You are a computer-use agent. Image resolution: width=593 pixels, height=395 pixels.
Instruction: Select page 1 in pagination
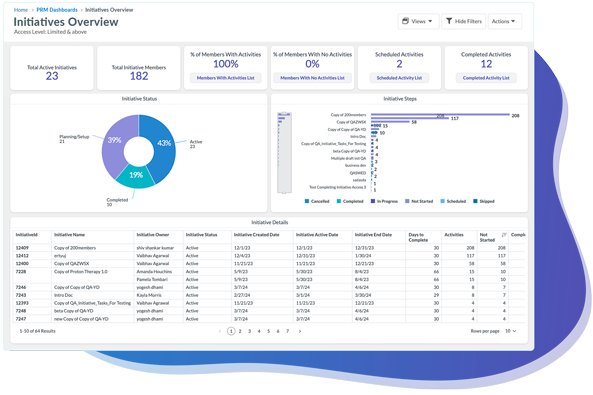tap(231, 331)
